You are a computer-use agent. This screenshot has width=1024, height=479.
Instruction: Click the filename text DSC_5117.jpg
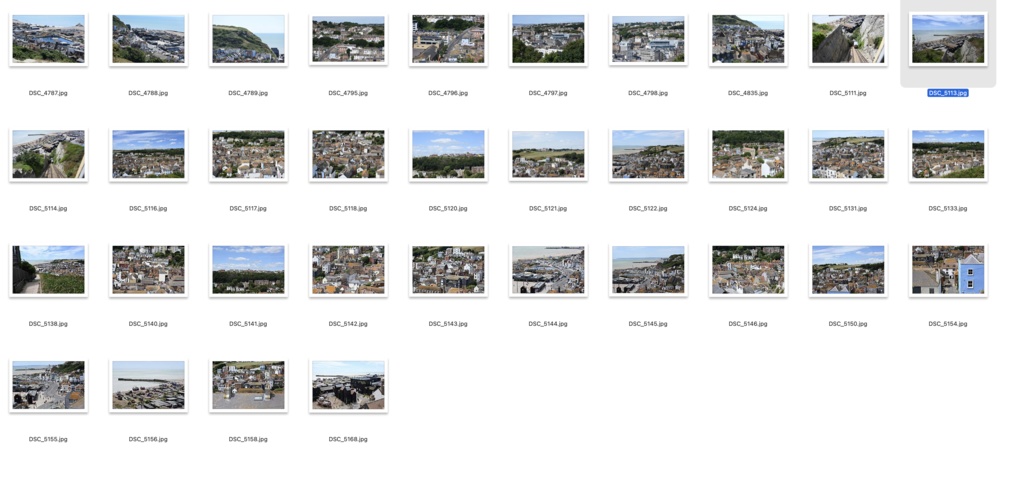click(x=248, y=208)
